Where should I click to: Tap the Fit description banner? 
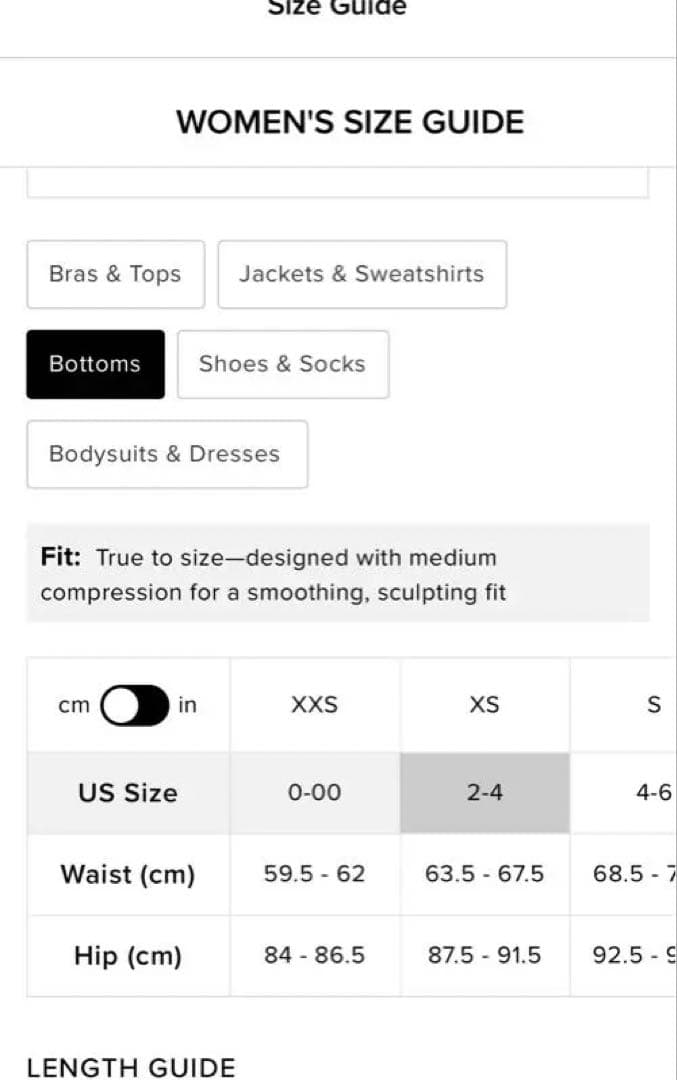(337, 574)
